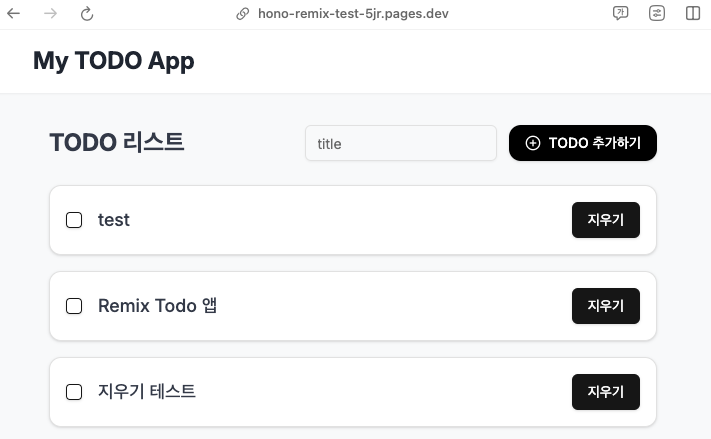This screenshot has height=439, width=711.
Task: Check the 'Remix Todo 앱' checkbox
Action: tap(74, 306)
